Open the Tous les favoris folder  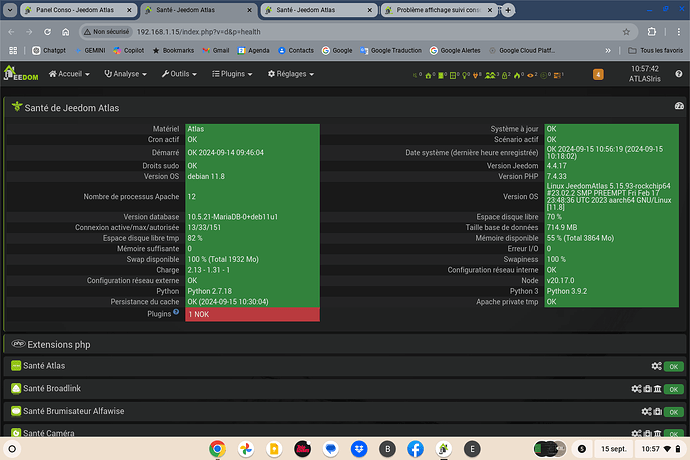pyautogui.click(x=655, y=51)
